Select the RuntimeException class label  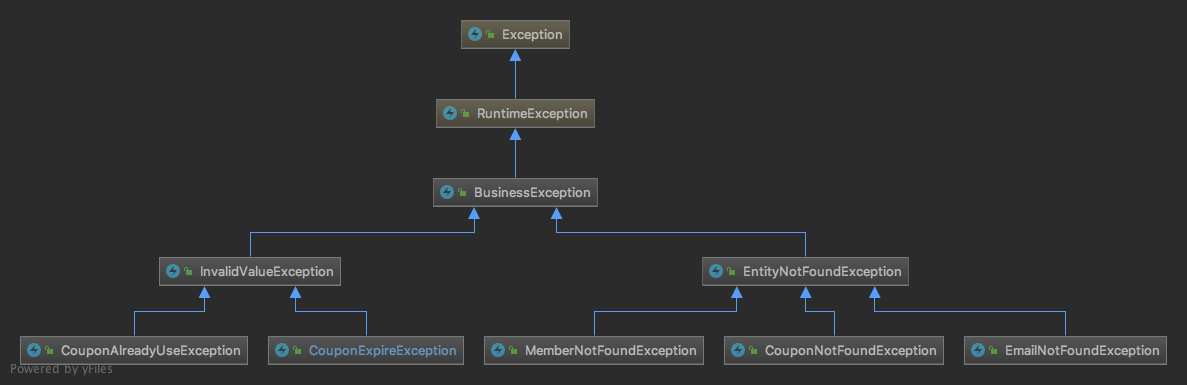(532, 113)
